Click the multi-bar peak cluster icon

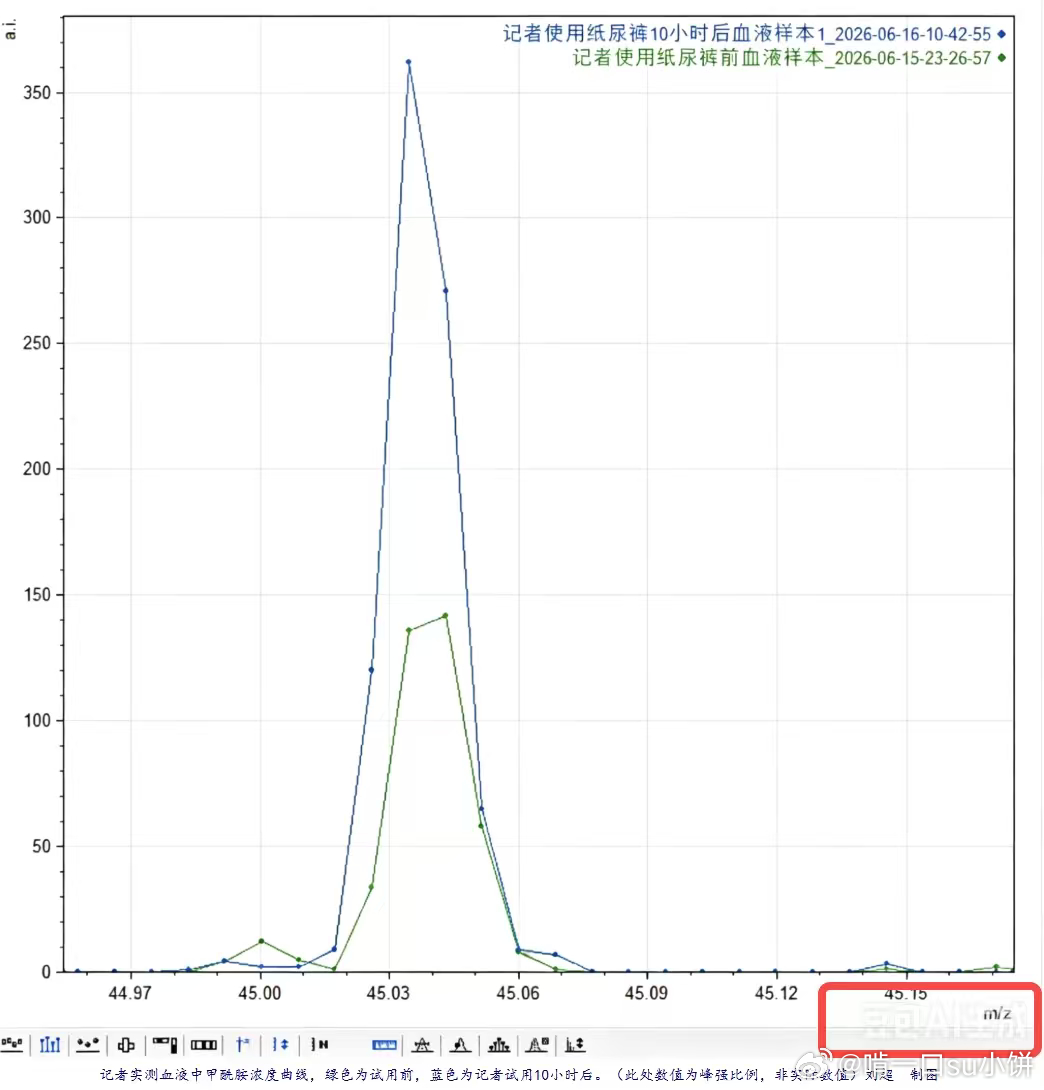tap(499, 1044)
